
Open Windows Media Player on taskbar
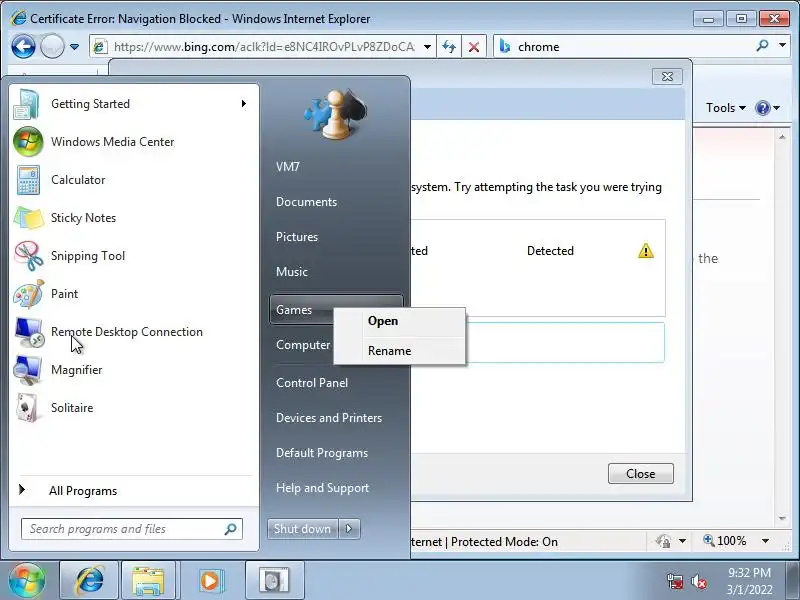click(210, 581)
